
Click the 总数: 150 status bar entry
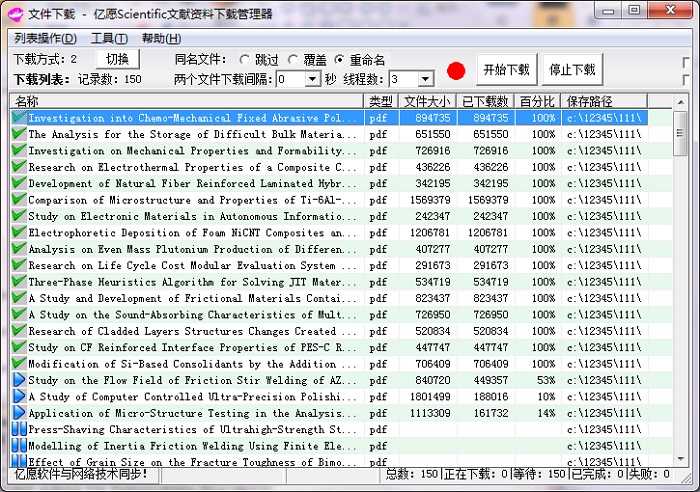click(412, 474)
